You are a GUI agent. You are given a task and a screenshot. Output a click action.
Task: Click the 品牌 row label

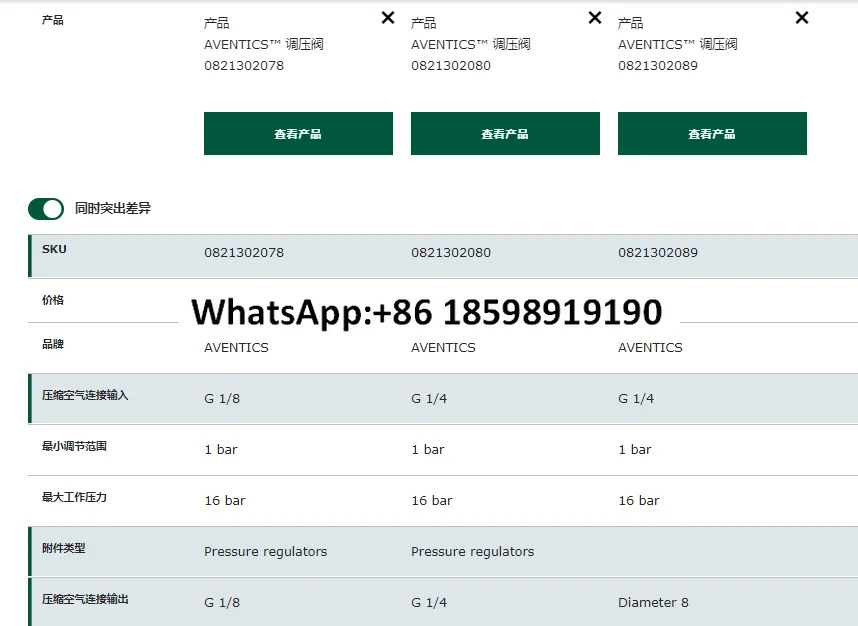coord(53,344)
